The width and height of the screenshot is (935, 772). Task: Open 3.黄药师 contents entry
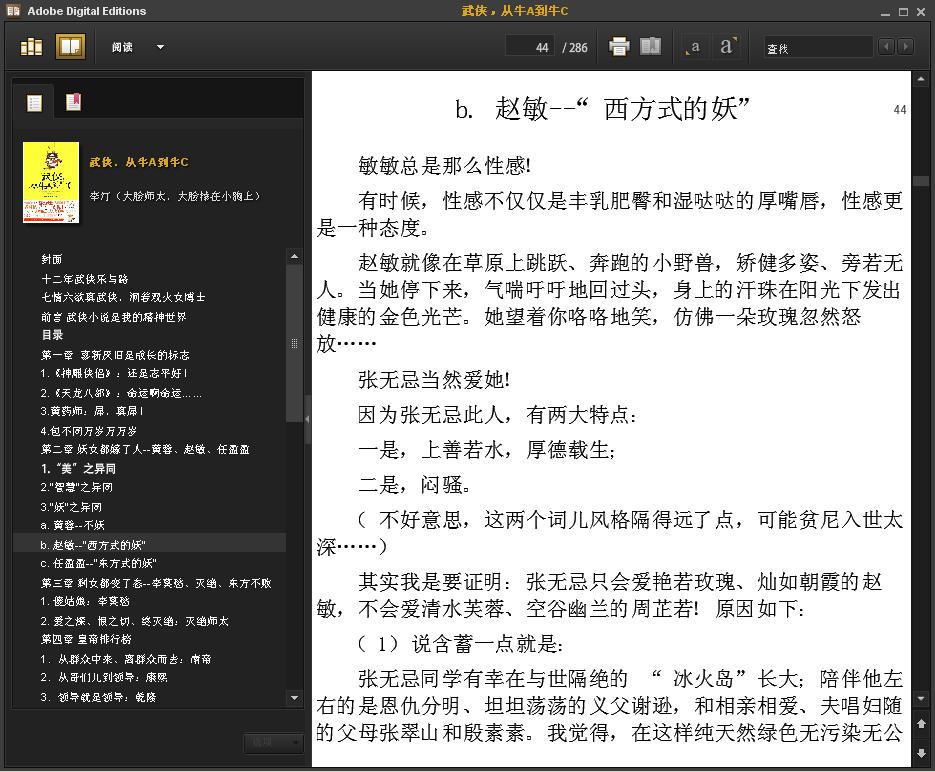[x=92, y=411]
